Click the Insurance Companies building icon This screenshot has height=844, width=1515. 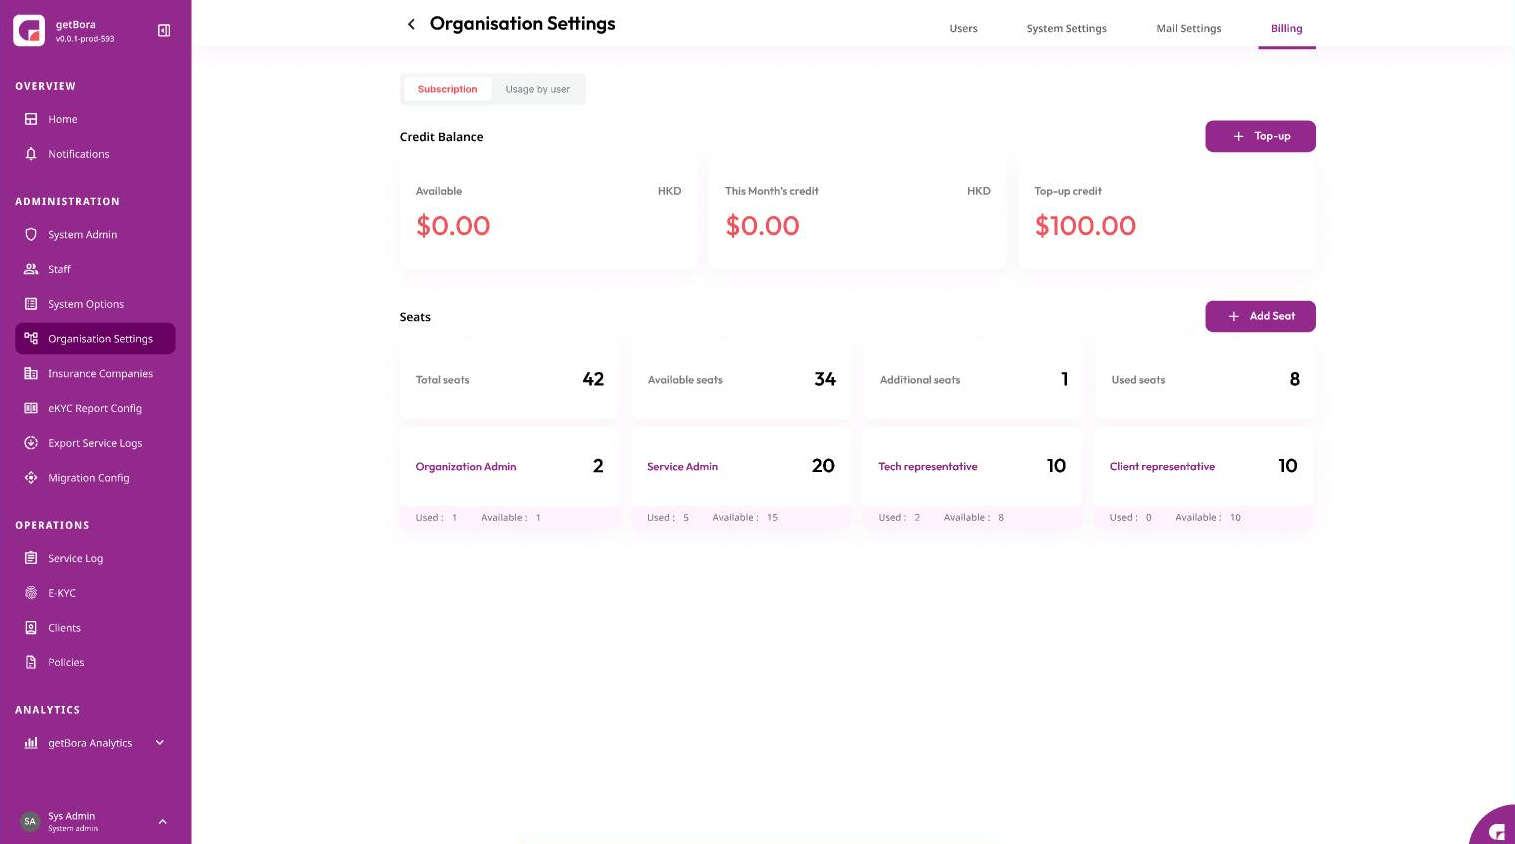[x=31, y=373]
